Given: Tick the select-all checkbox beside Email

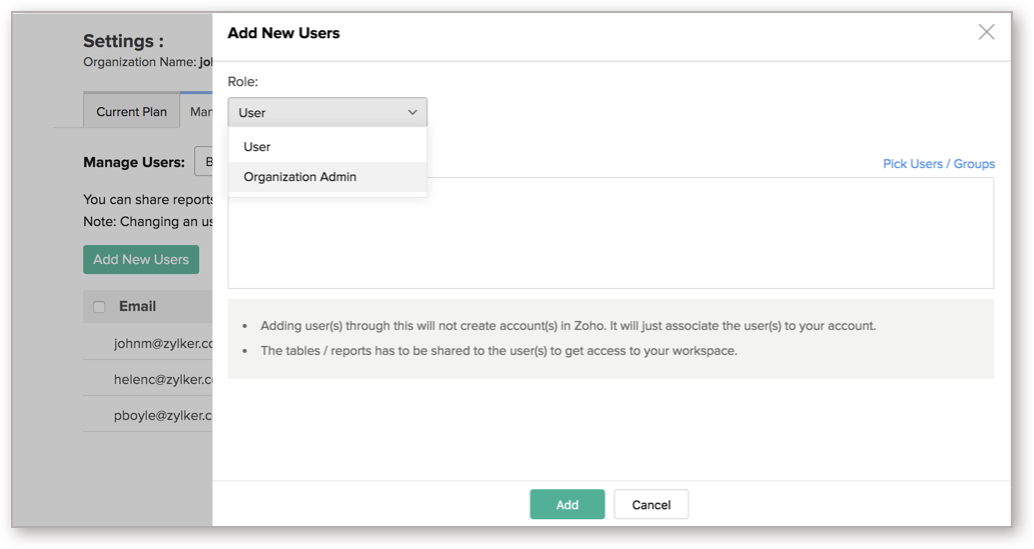Looking at the screenshot, I should click(x=99, y=307).
